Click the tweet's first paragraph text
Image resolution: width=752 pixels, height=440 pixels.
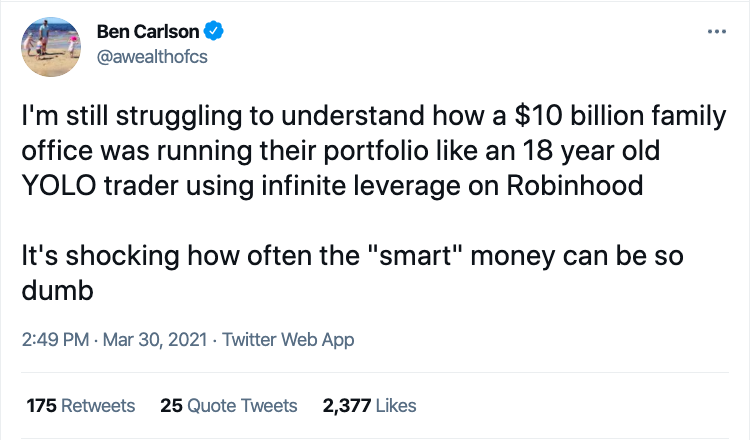click(370, 149)
